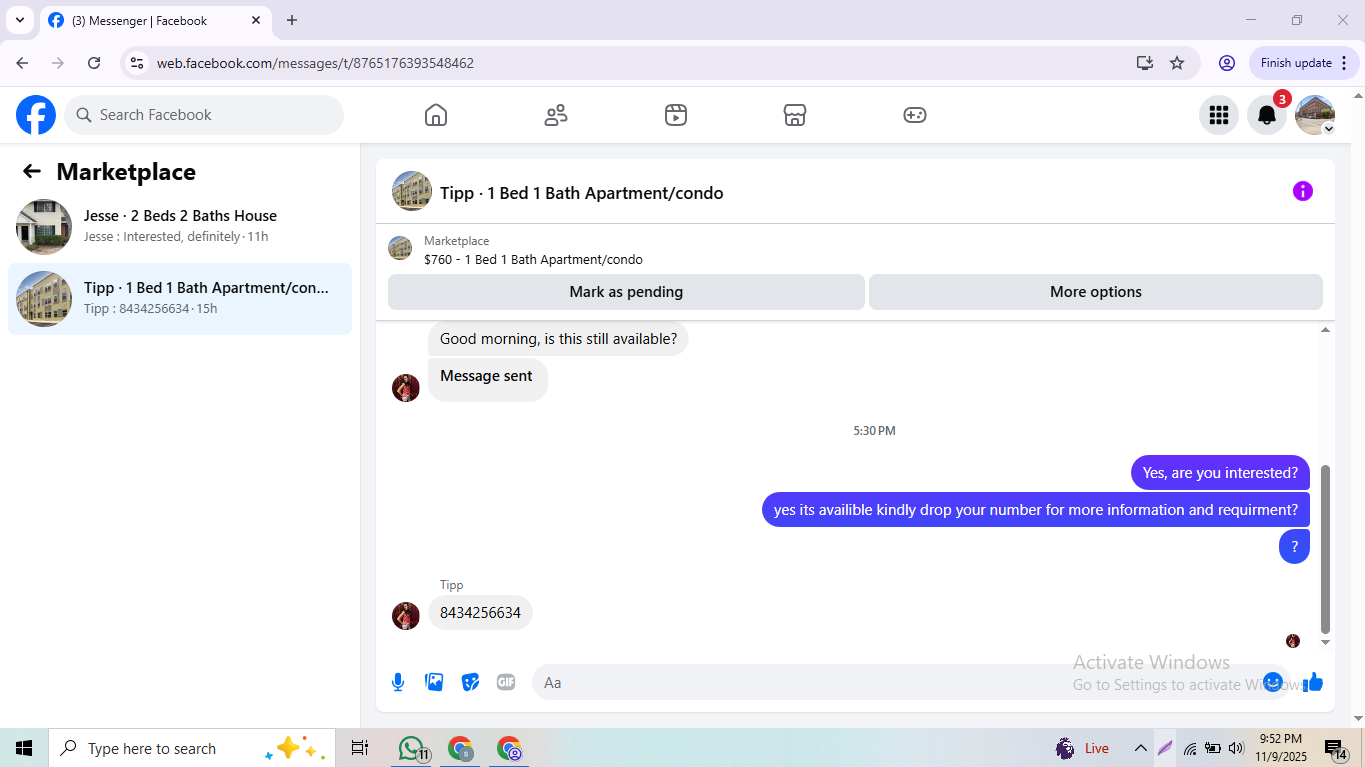This screenshot has height=767, width=1365.
Task: Click the voice clip microphone icon
Action: pos(398,682)
